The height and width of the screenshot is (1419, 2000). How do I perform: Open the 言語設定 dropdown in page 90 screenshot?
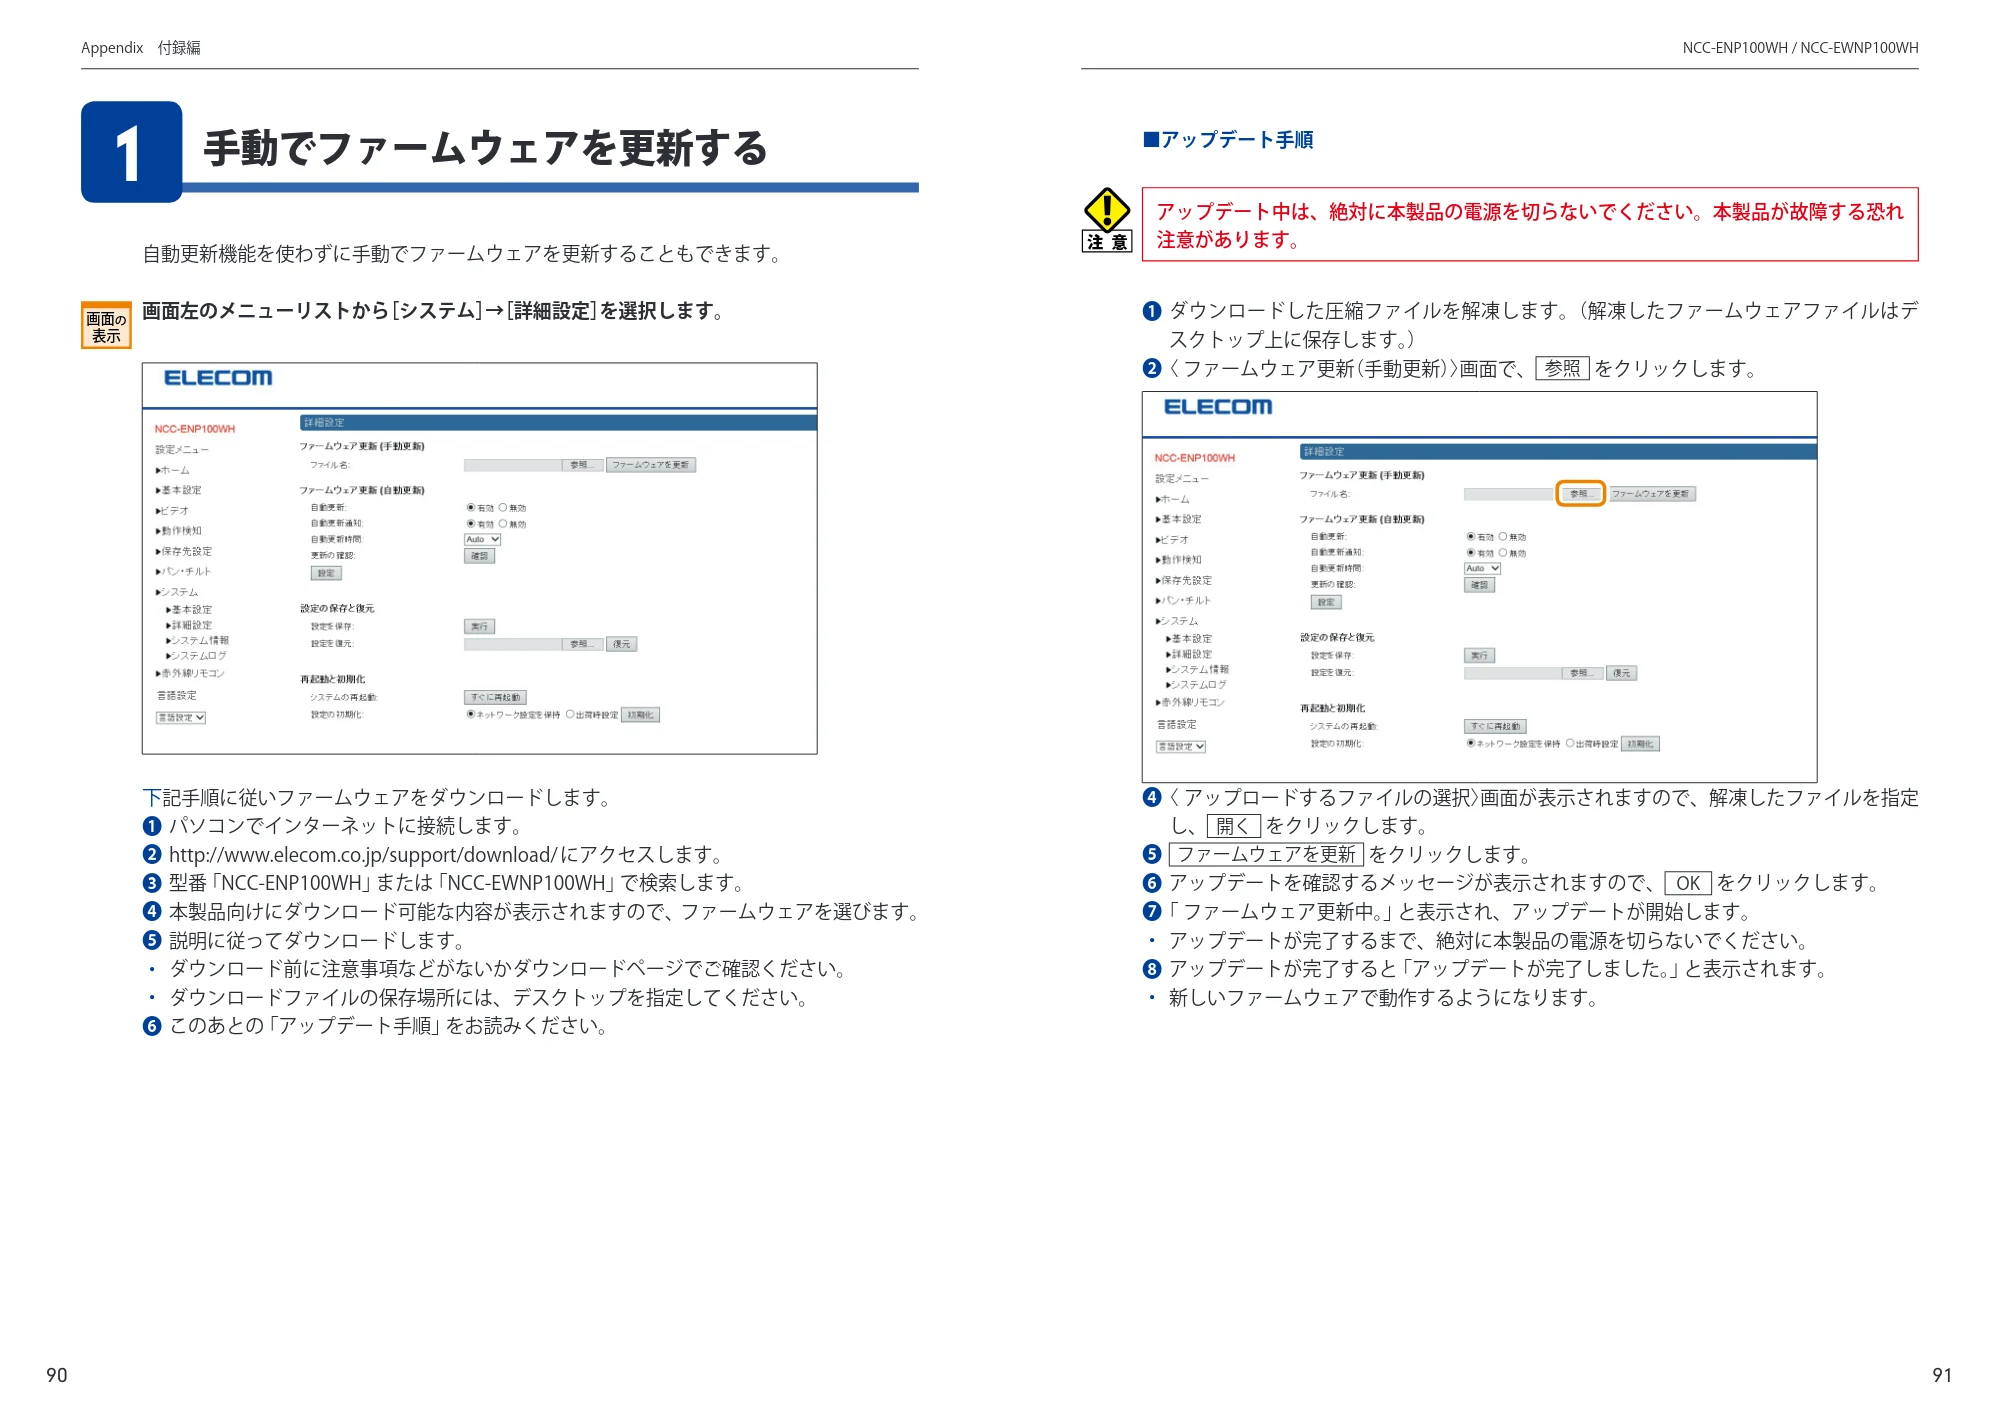181,718
